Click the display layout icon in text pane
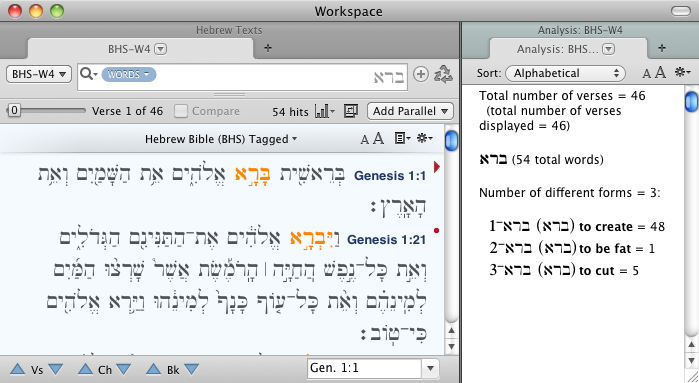Screen dimensions: 699x383 point(402,139)
